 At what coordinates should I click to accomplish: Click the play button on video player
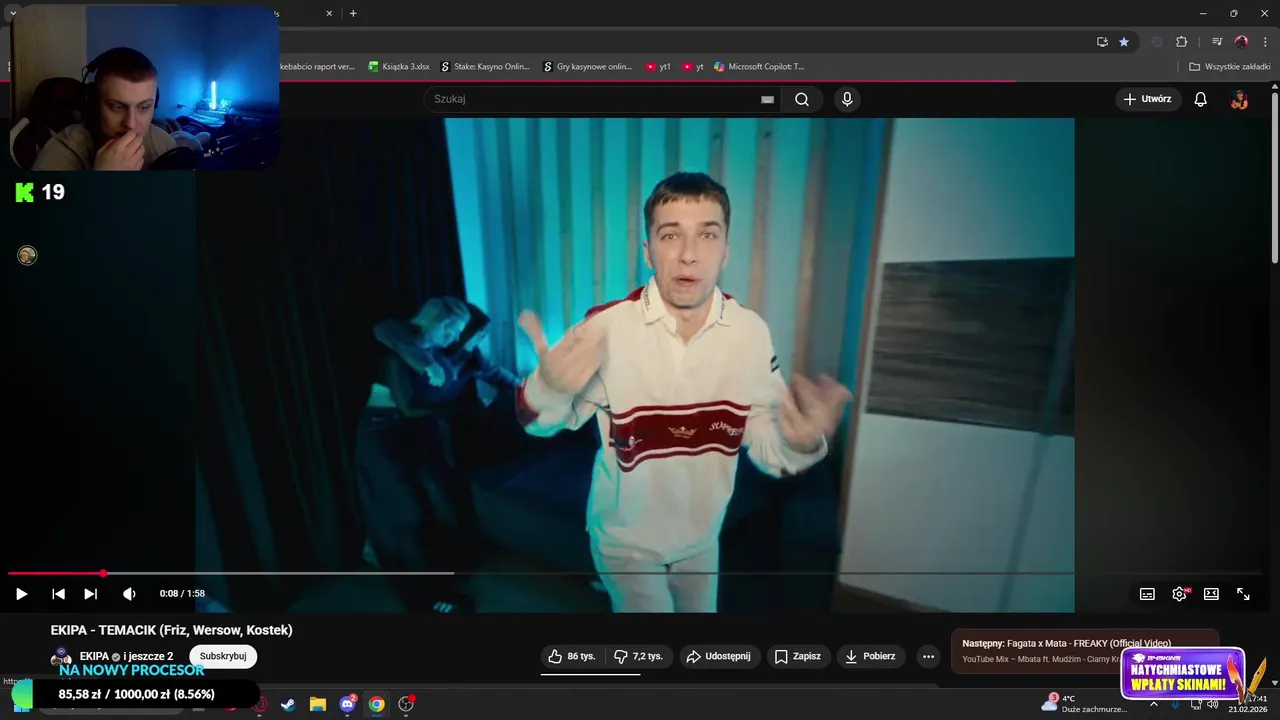click(21, 594)
